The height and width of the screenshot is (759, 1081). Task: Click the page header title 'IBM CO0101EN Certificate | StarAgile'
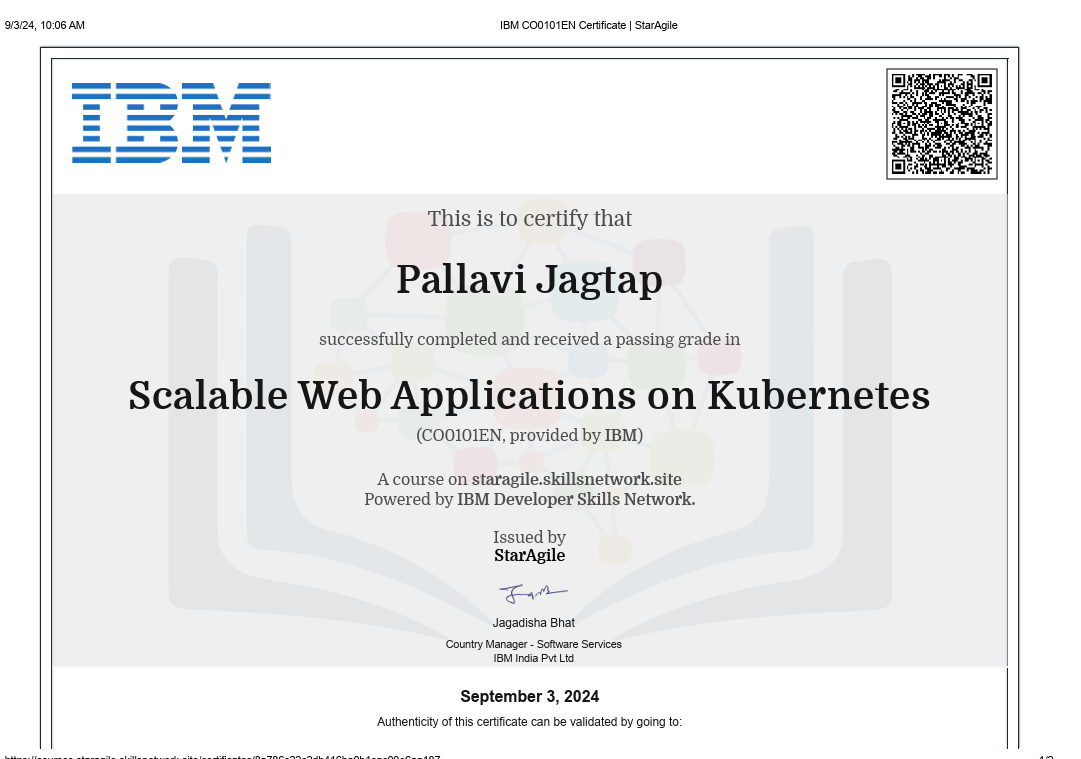[589, 26]
